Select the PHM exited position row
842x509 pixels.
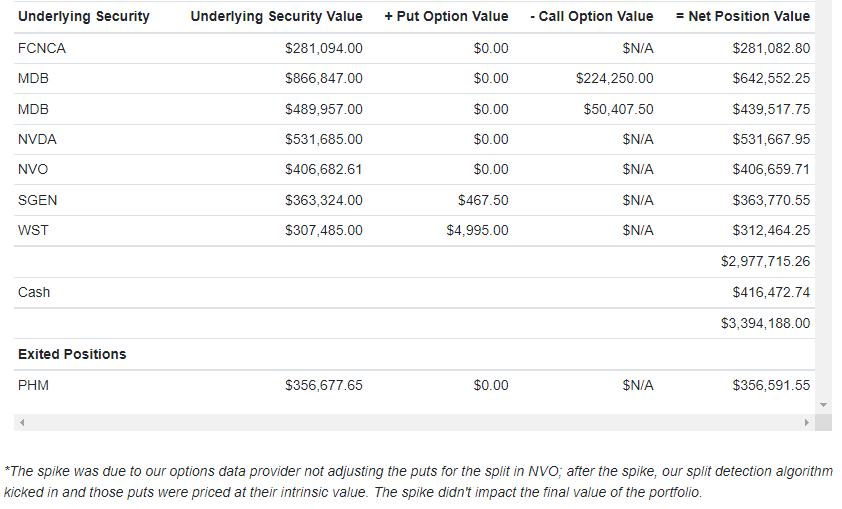414,386
